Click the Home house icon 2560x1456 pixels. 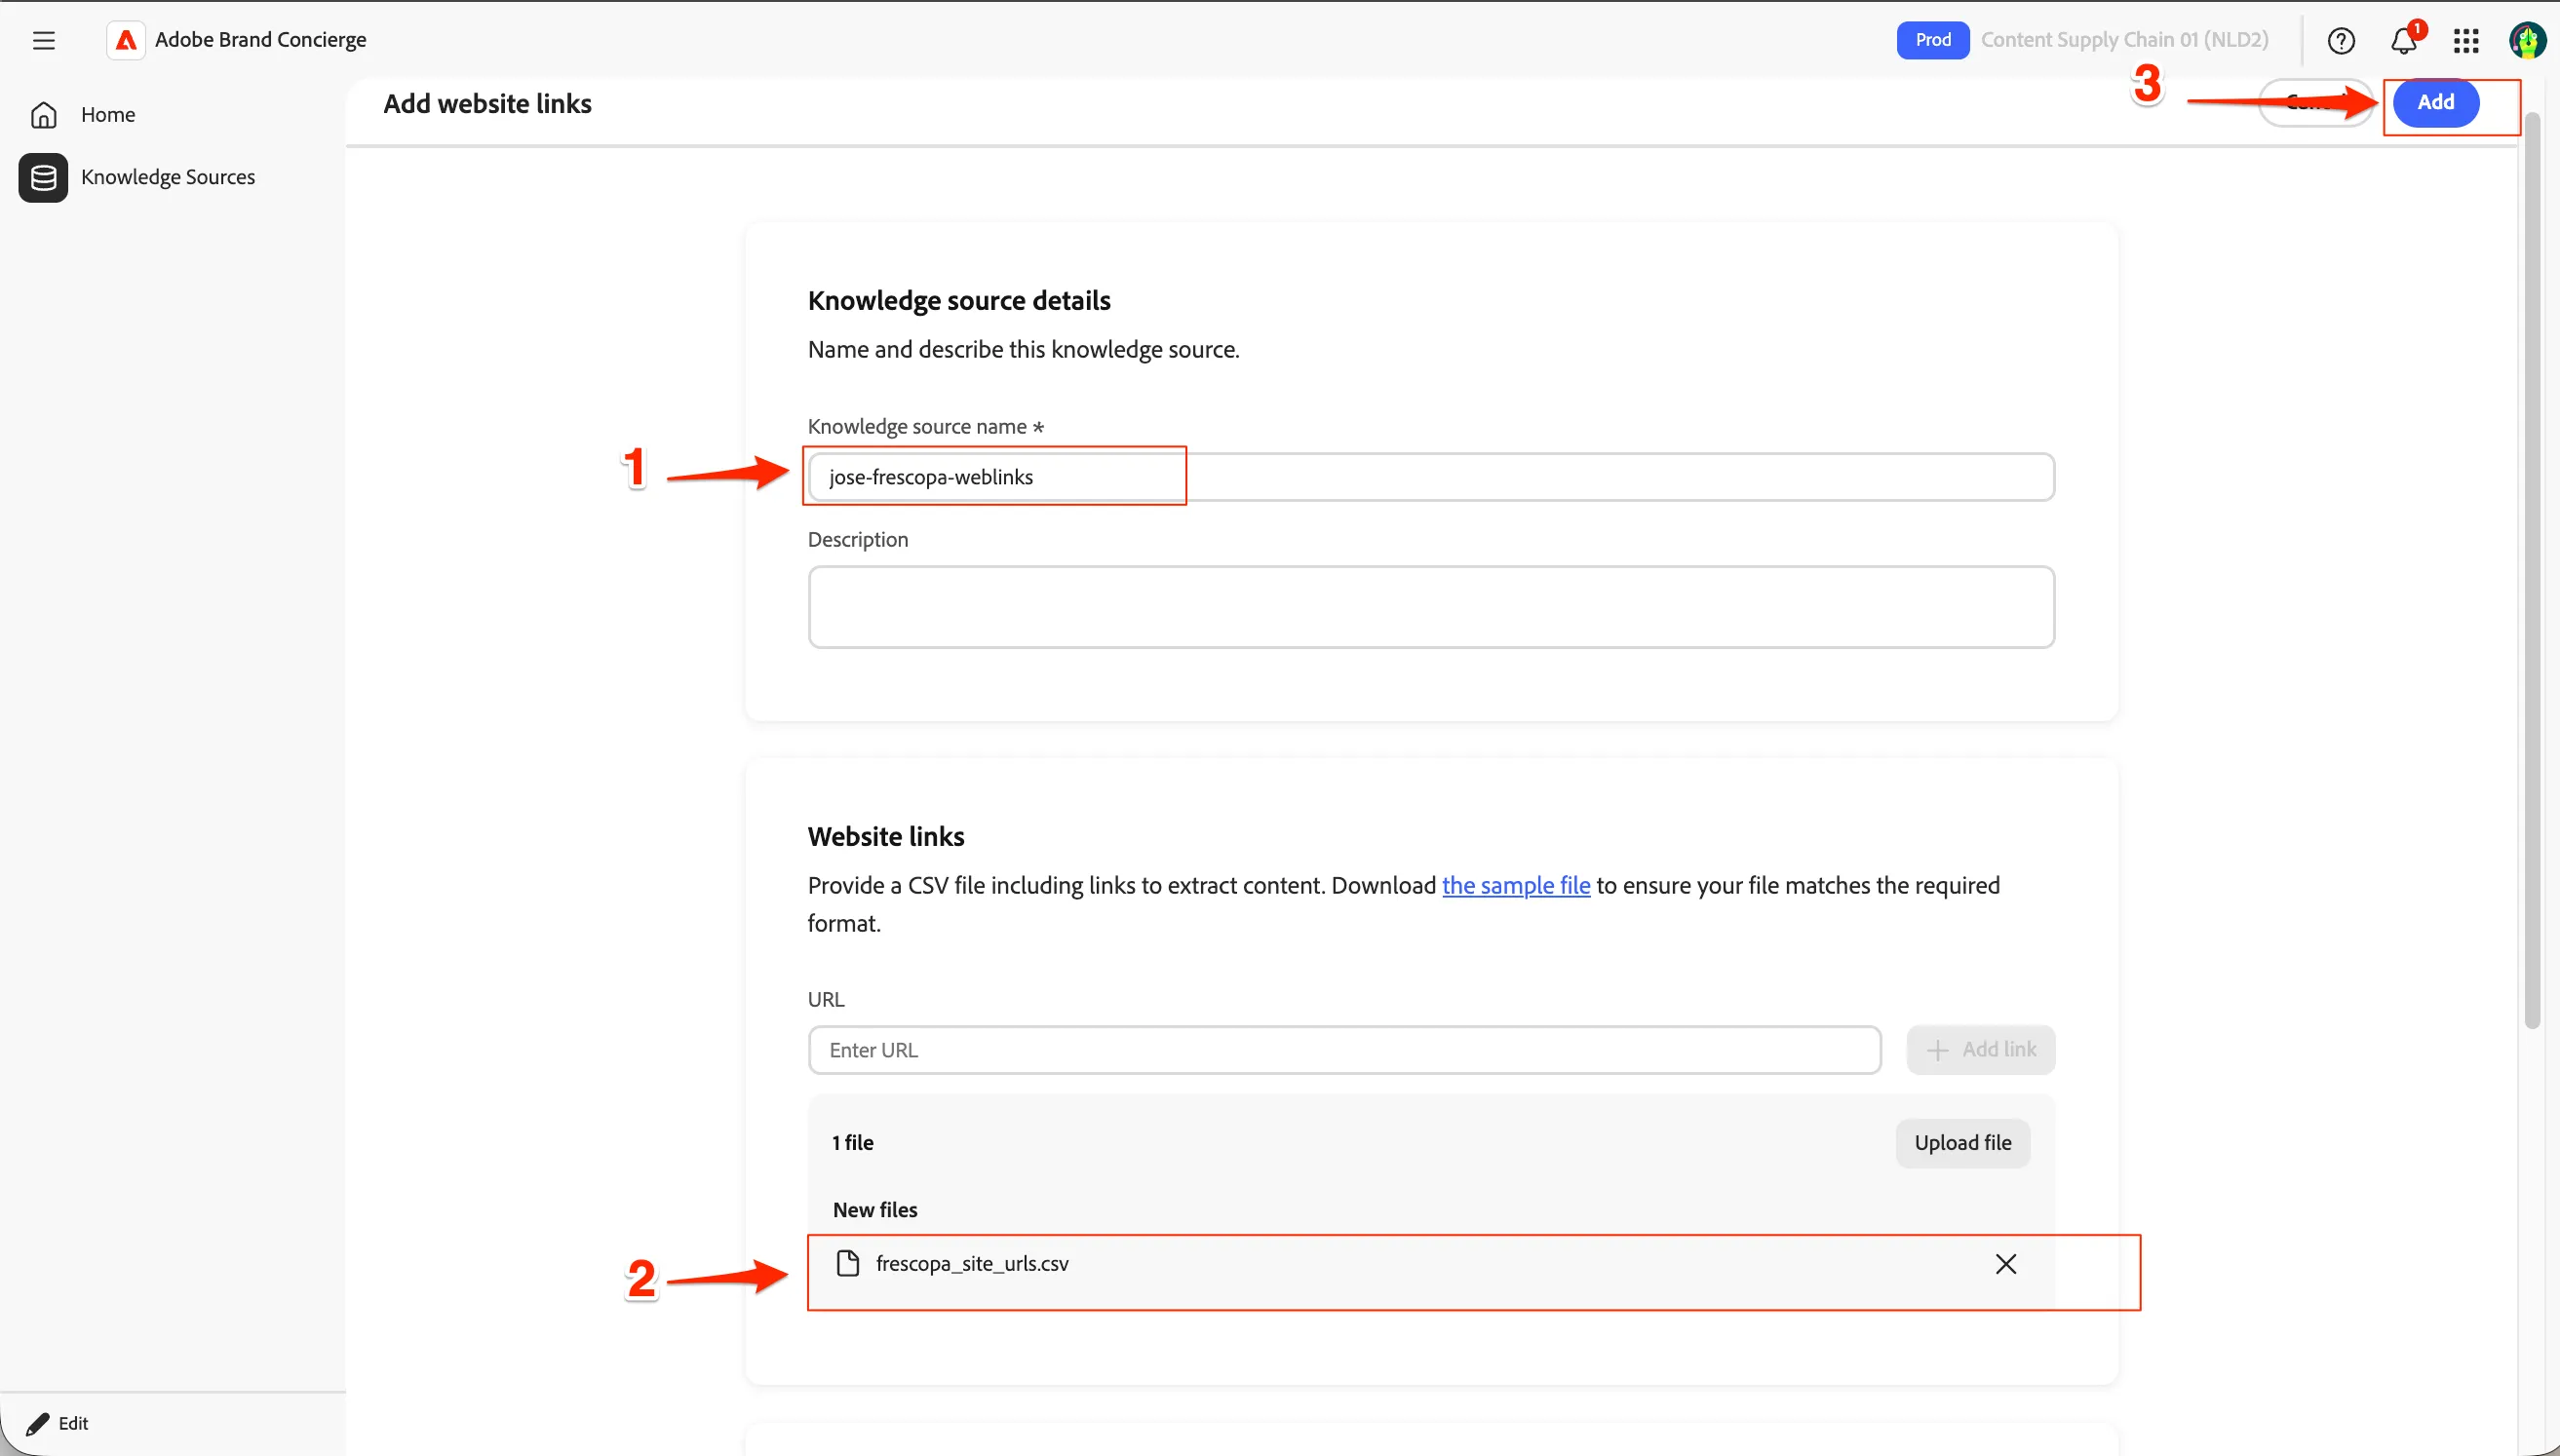(x=43, y=115)
